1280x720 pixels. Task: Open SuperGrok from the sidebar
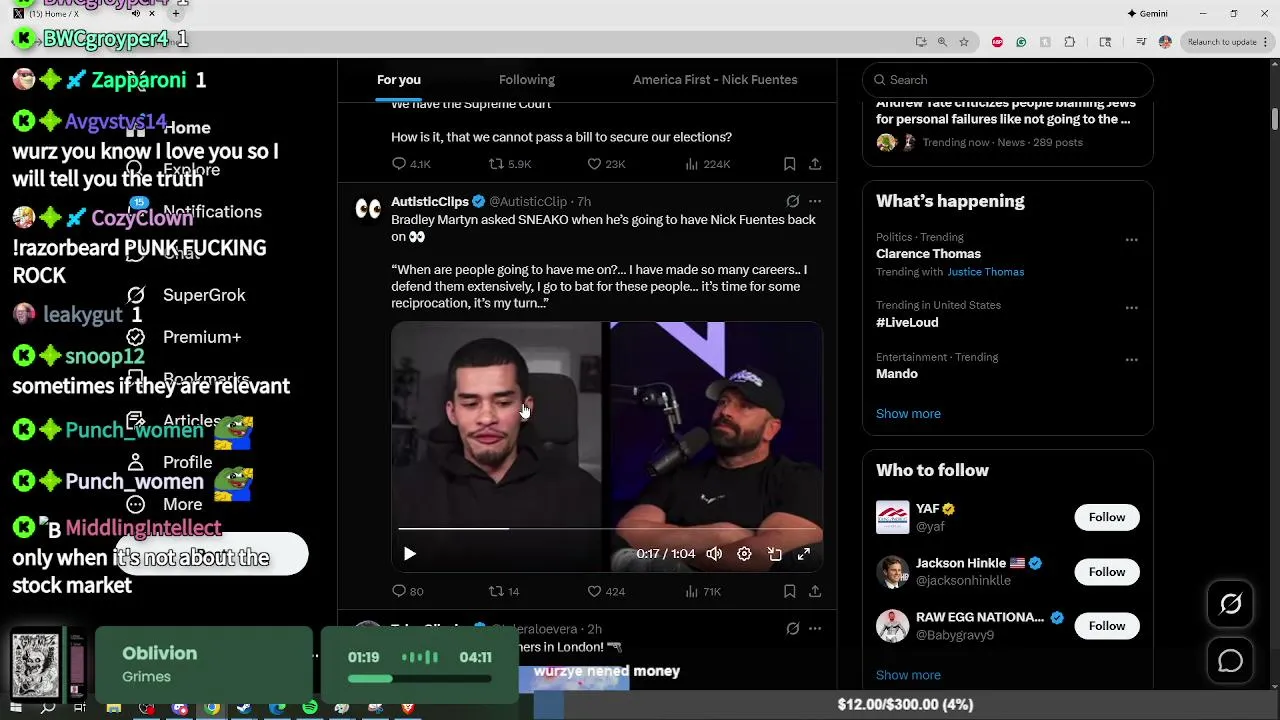coord(186,295)
